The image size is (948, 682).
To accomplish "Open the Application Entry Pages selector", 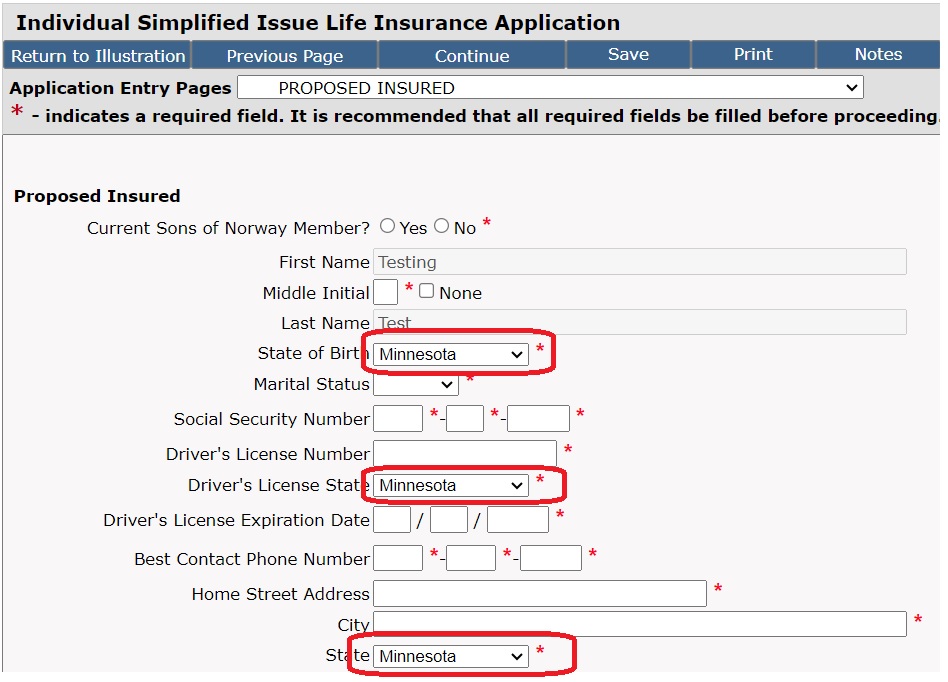I will point(550,88).
